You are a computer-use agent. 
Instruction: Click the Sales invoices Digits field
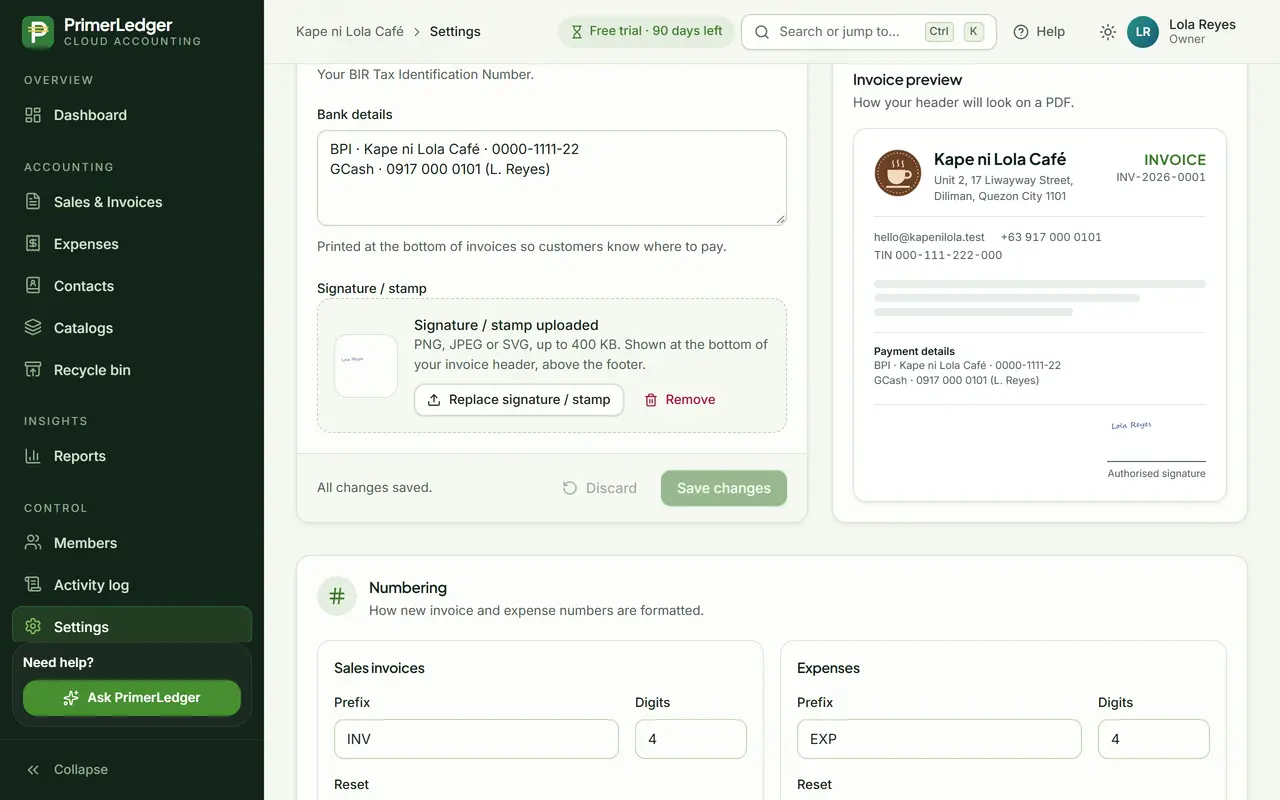691,739
